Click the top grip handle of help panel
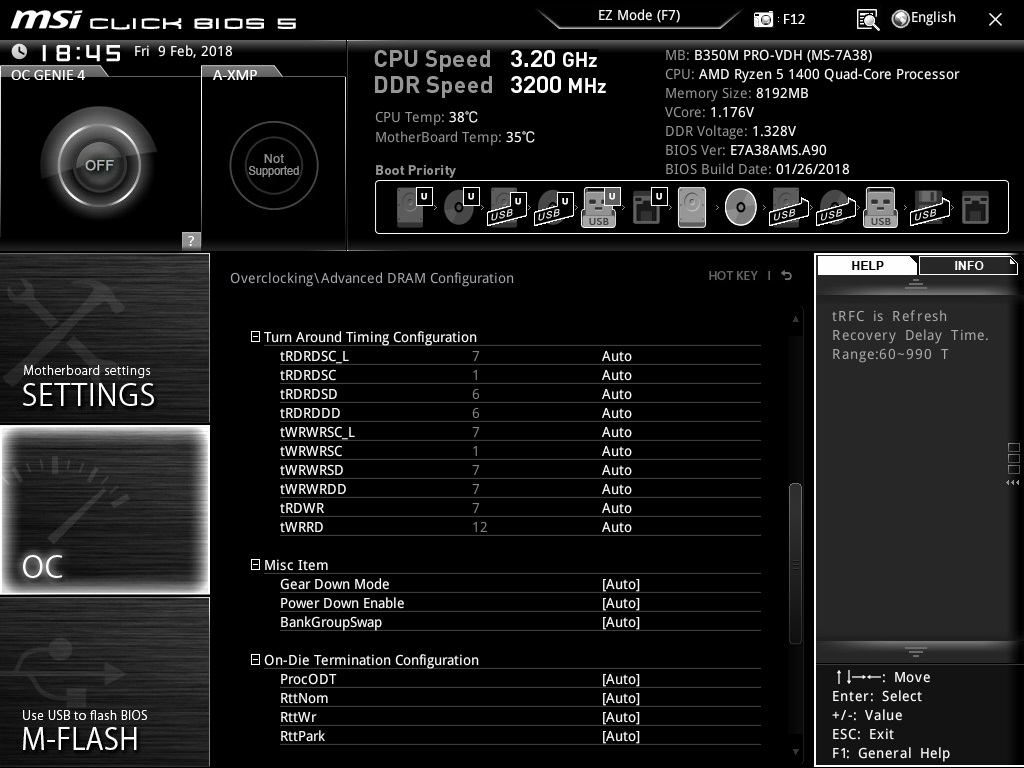Screen dimensions: 1024x768 916,283
